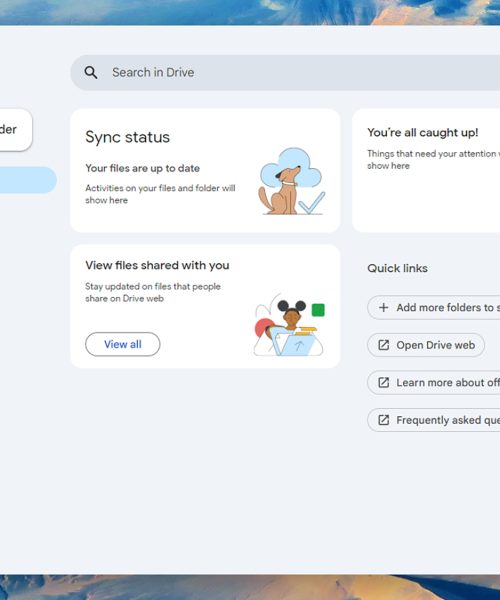
Task: Click external-link icon beside Frequently asked
Action: pos(383,420)
